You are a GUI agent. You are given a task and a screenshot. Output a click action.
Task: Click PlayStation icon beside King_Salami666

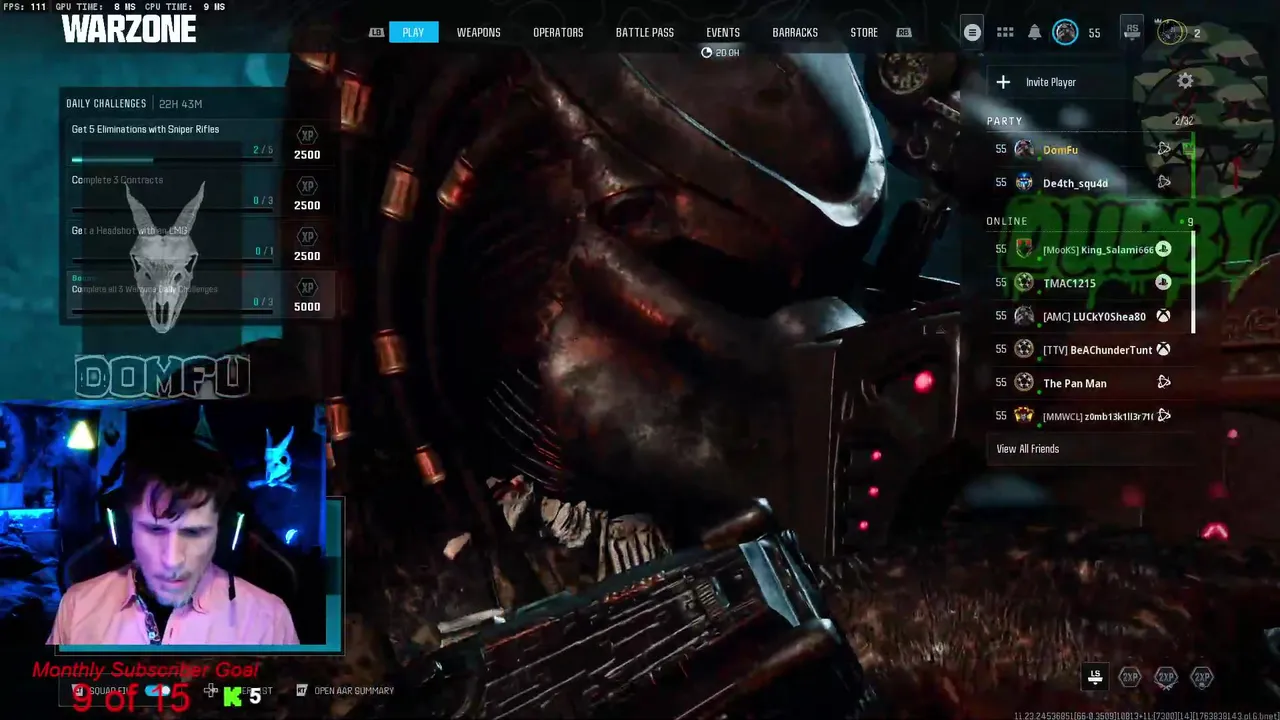(1163, 249)
